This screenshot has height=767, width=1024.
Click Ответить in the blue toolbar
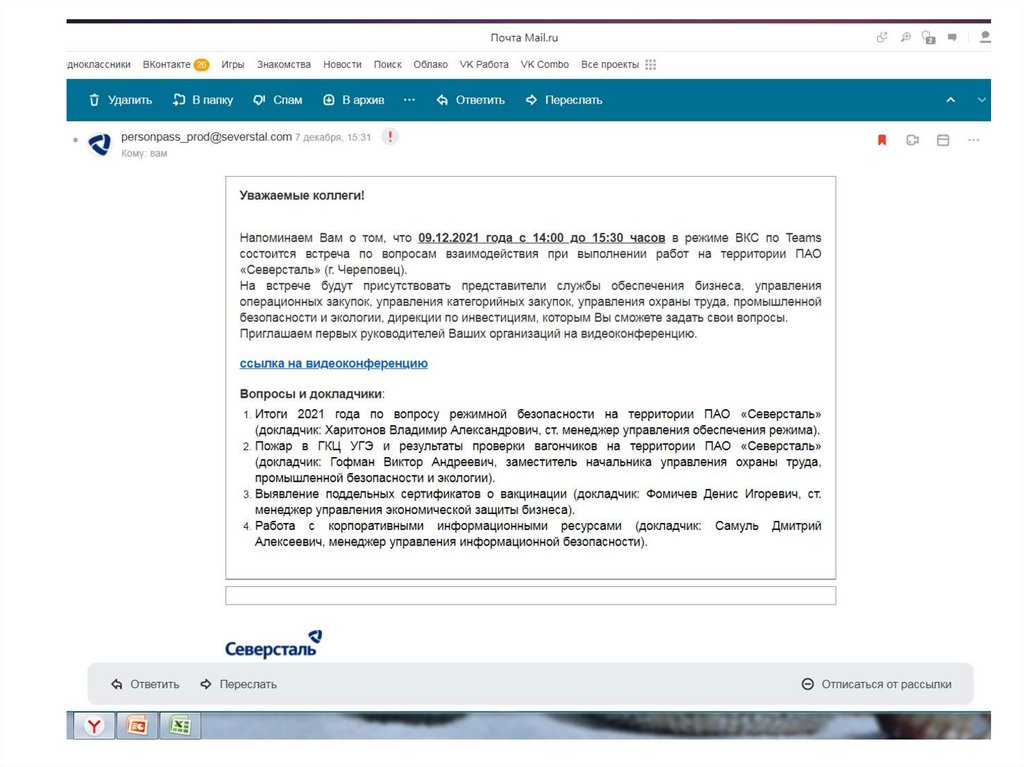click(x=470, y=100)
